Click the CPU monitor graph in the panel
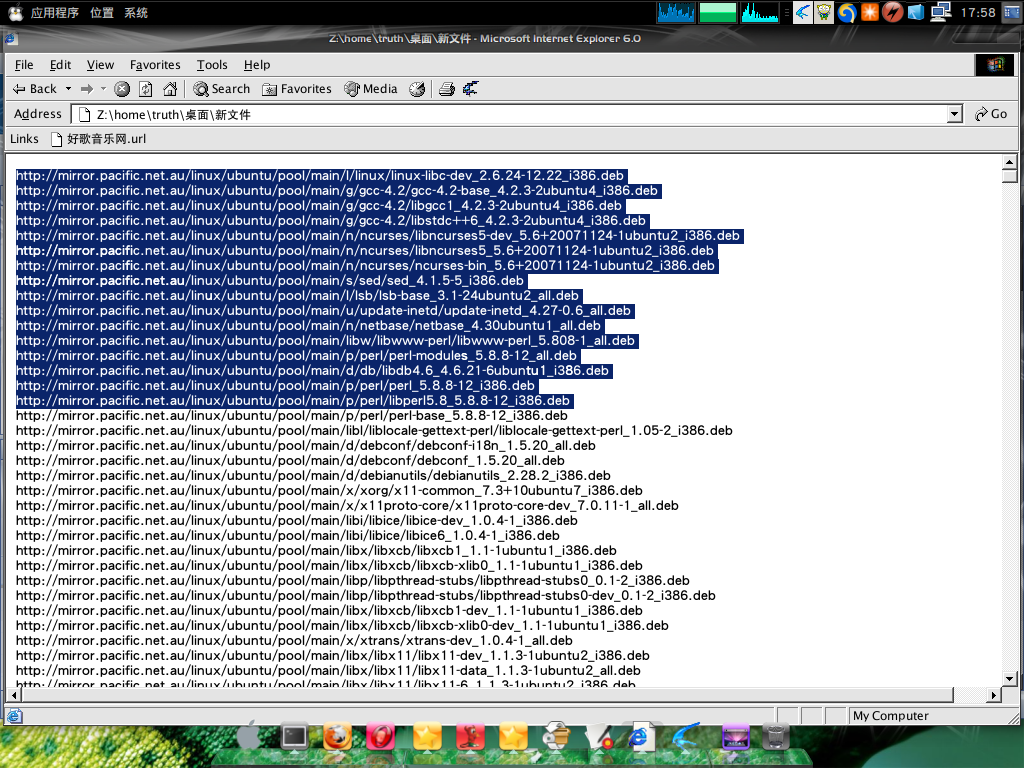This screenshot has width=1024, height=768. tap(676, 12)
